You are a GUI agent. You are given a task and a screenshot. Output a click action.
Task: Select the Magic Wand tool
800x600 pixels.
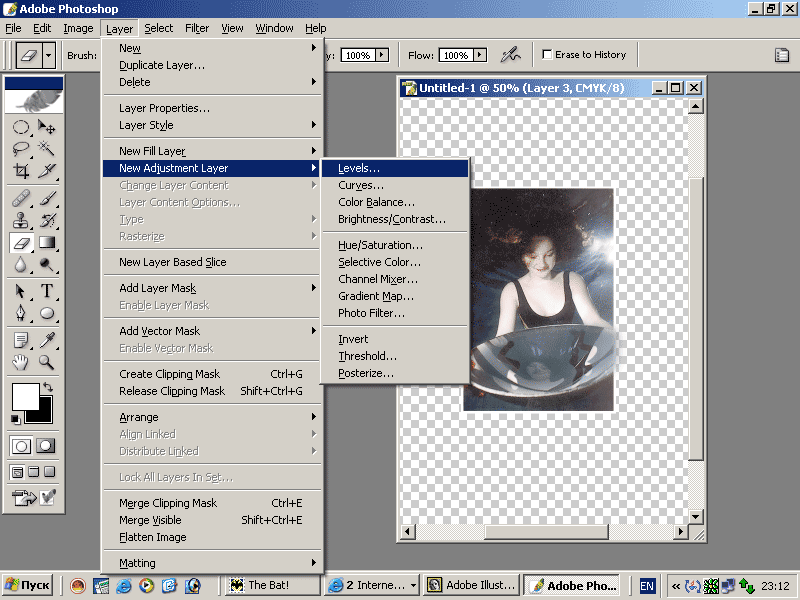click(47, 148)
